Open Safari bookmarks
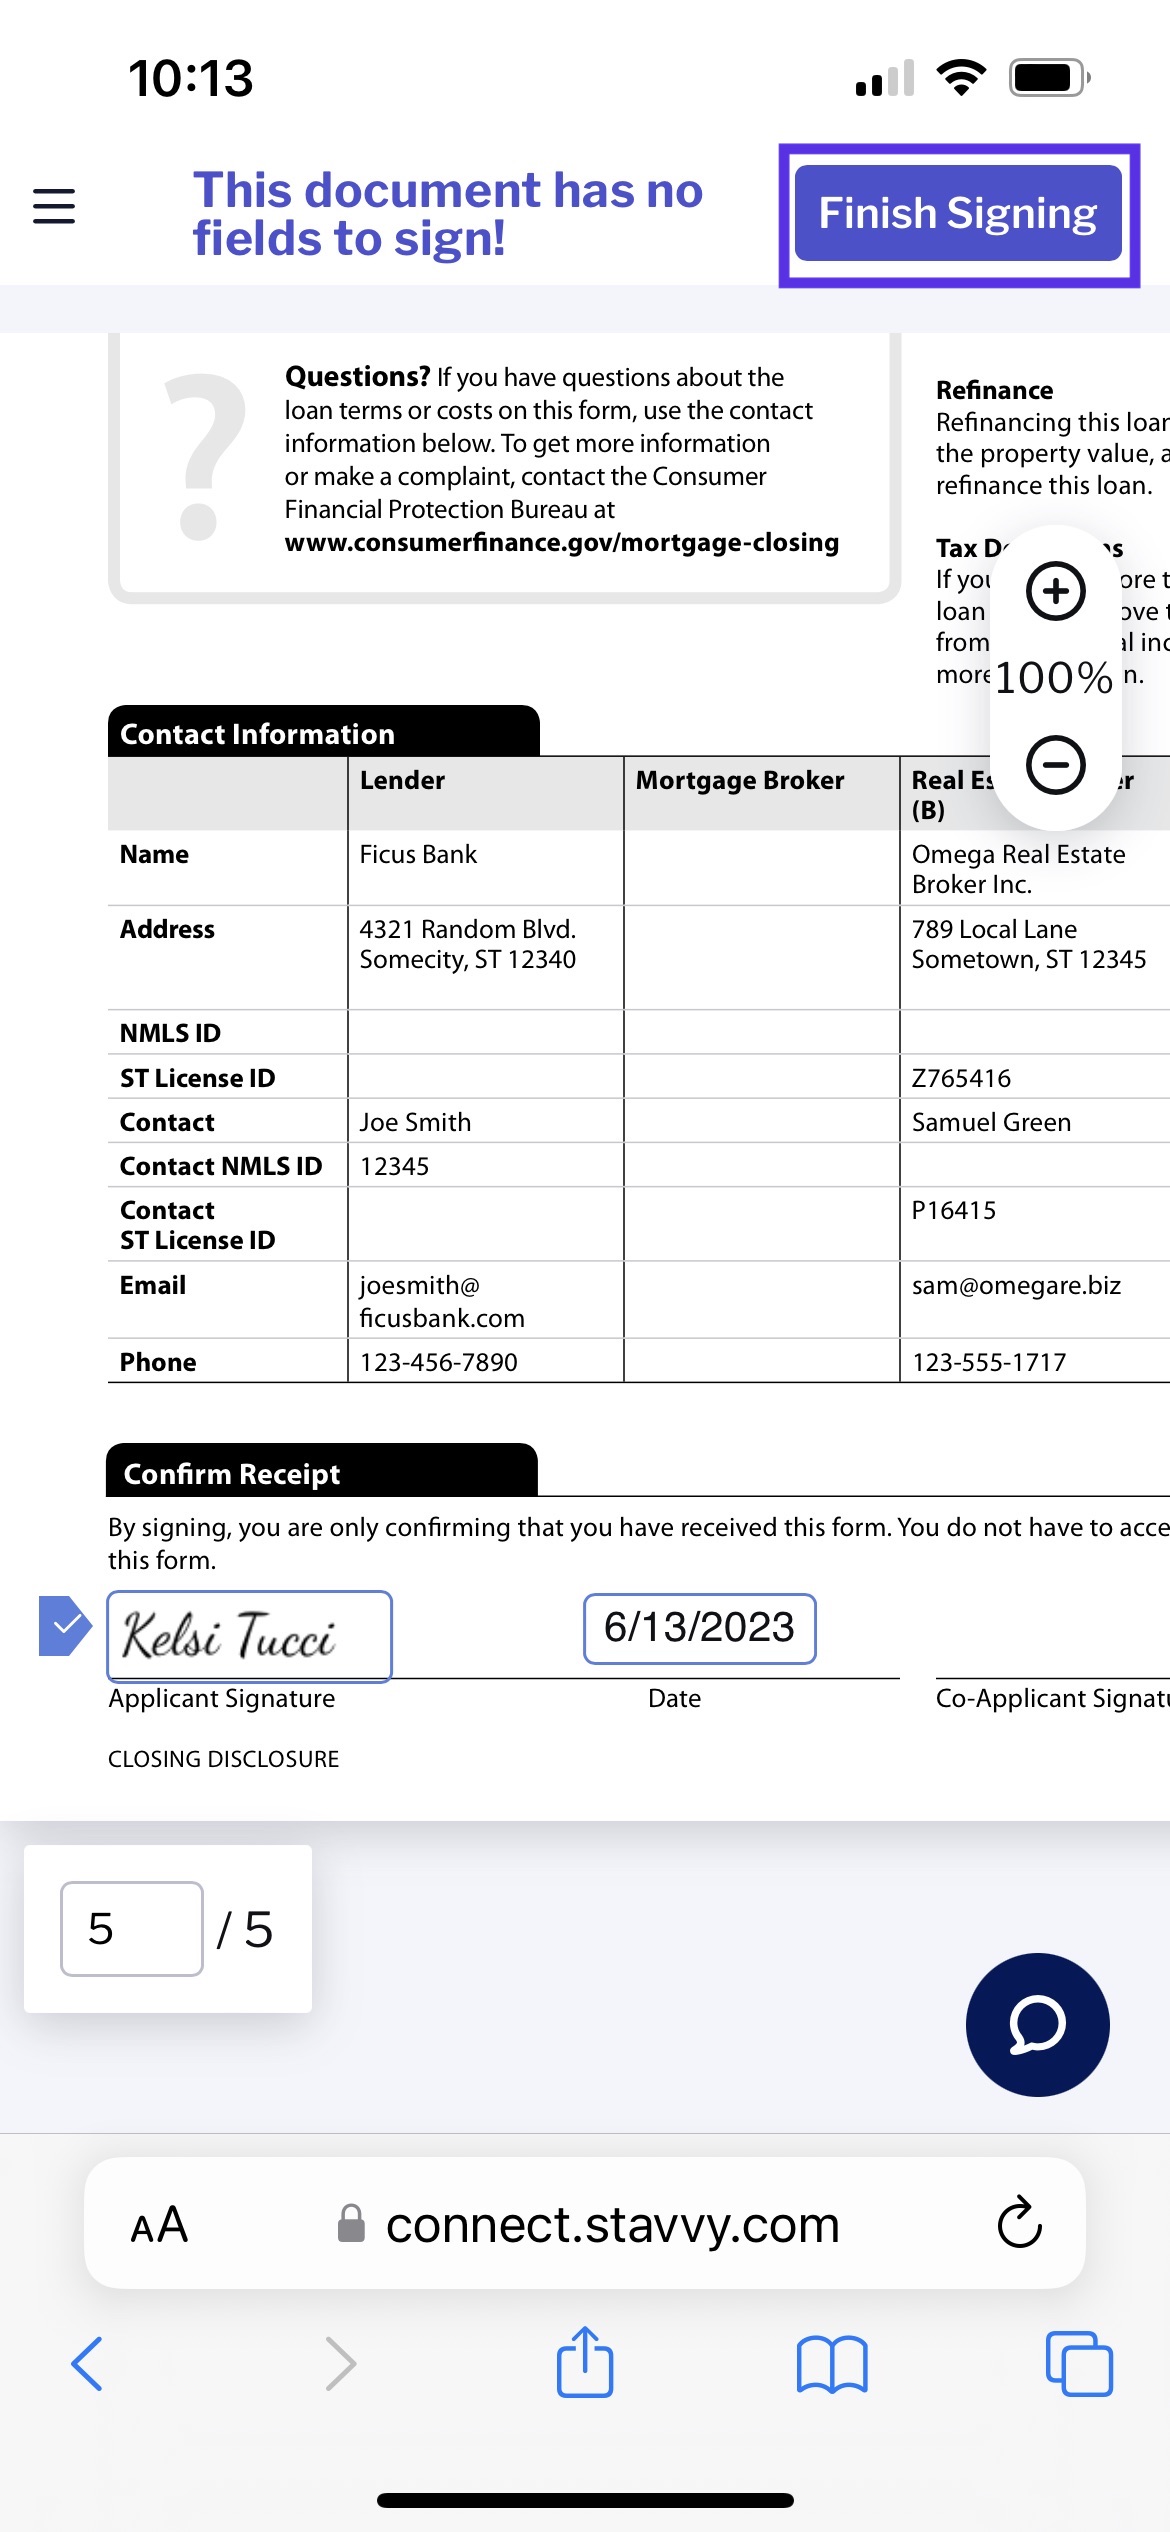The height and width of the screenshot is (2532, 1170). [x=832, y=2365]
